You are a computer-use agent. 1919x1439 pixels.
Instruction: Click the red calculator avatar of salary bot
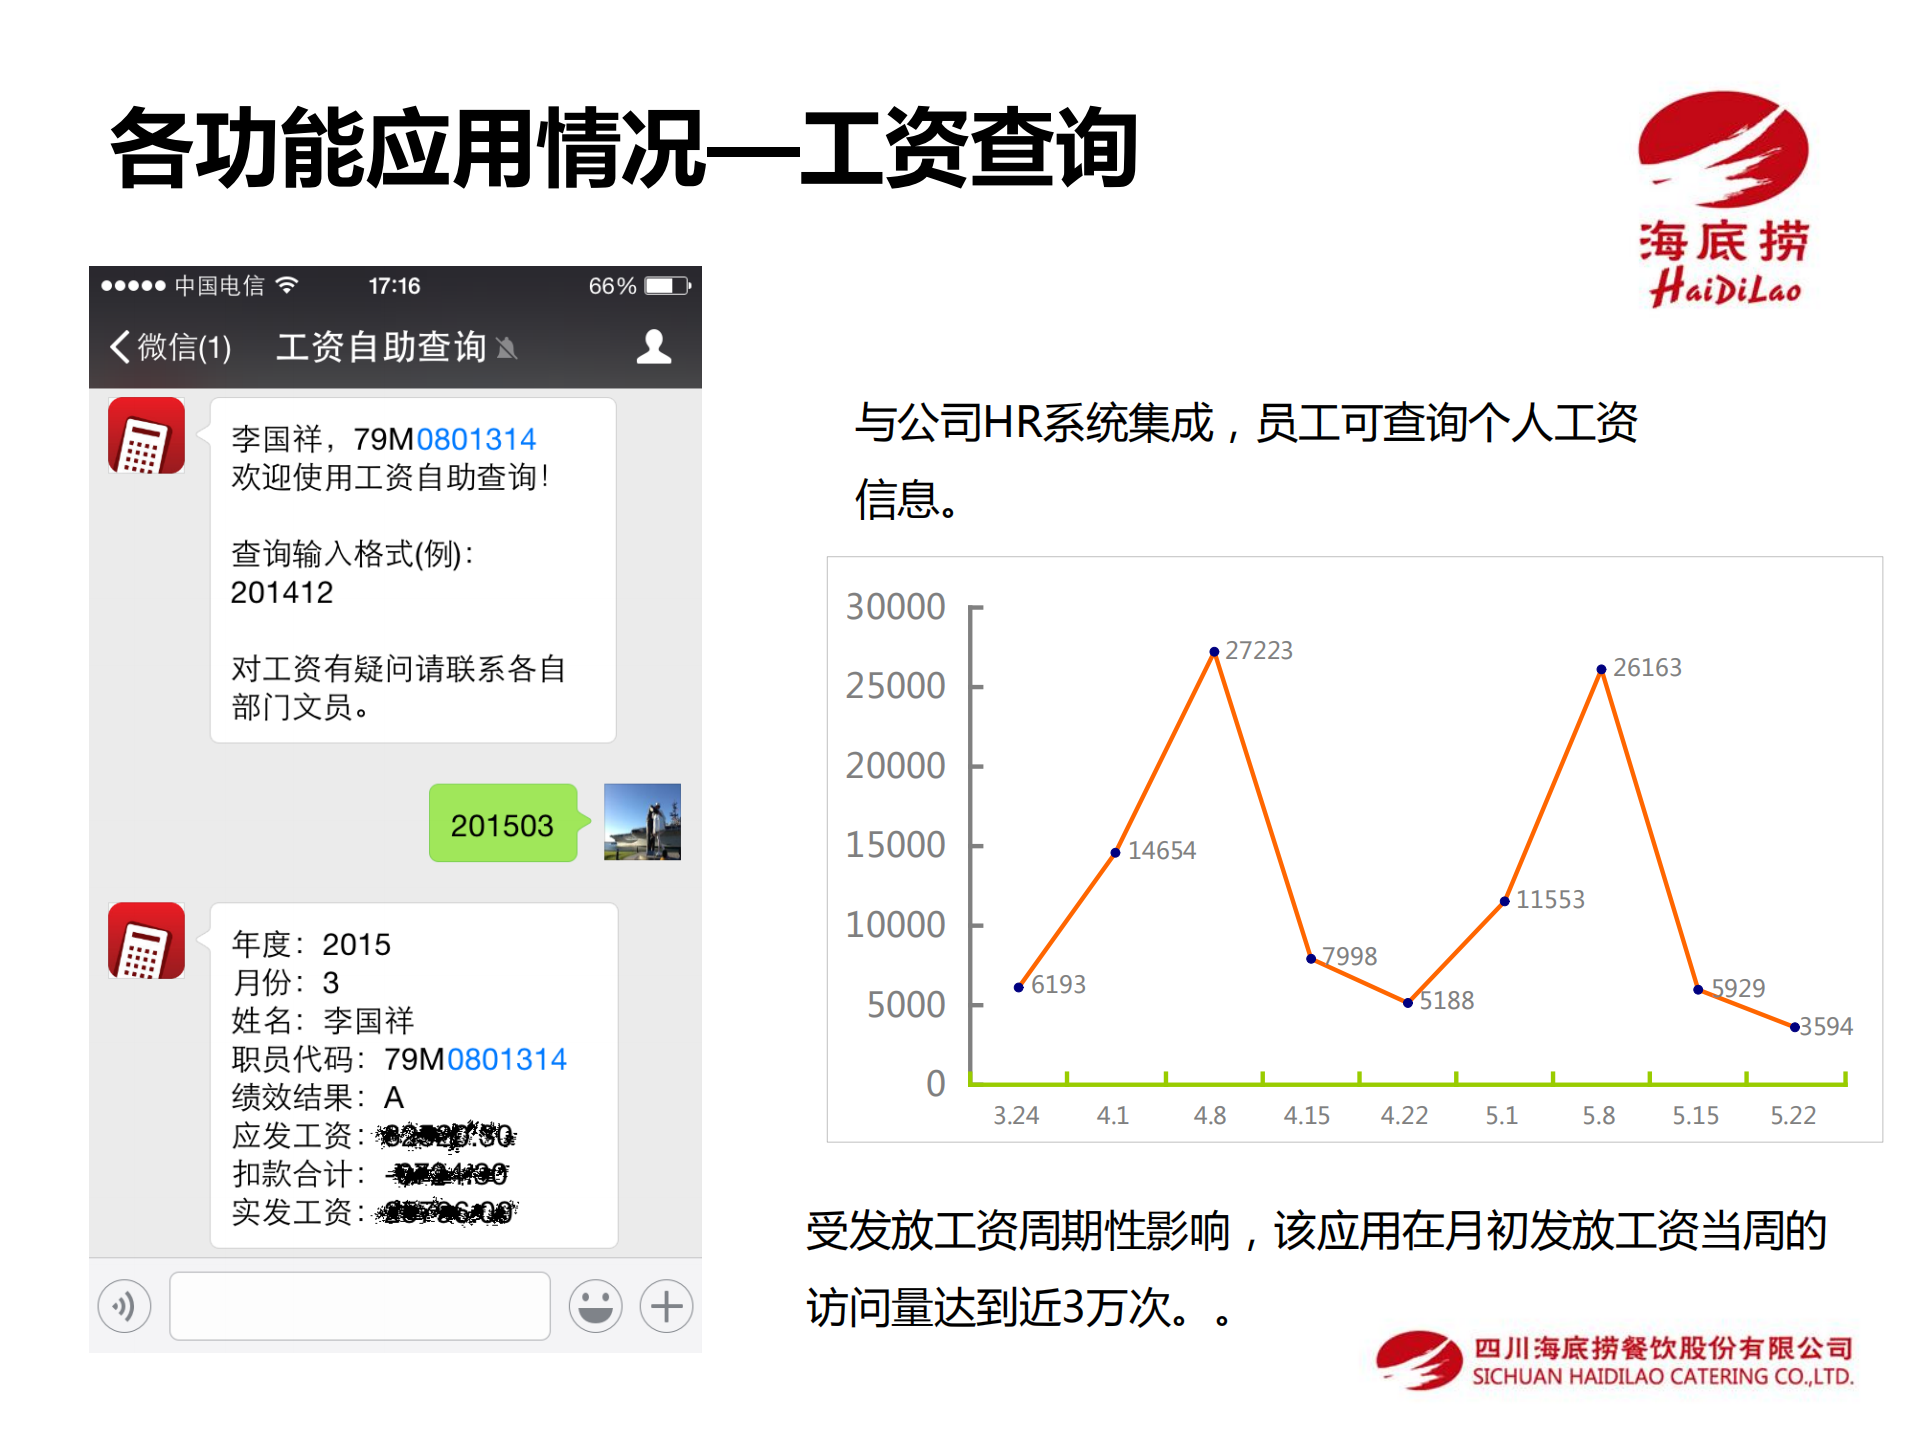tap(146, 437)
